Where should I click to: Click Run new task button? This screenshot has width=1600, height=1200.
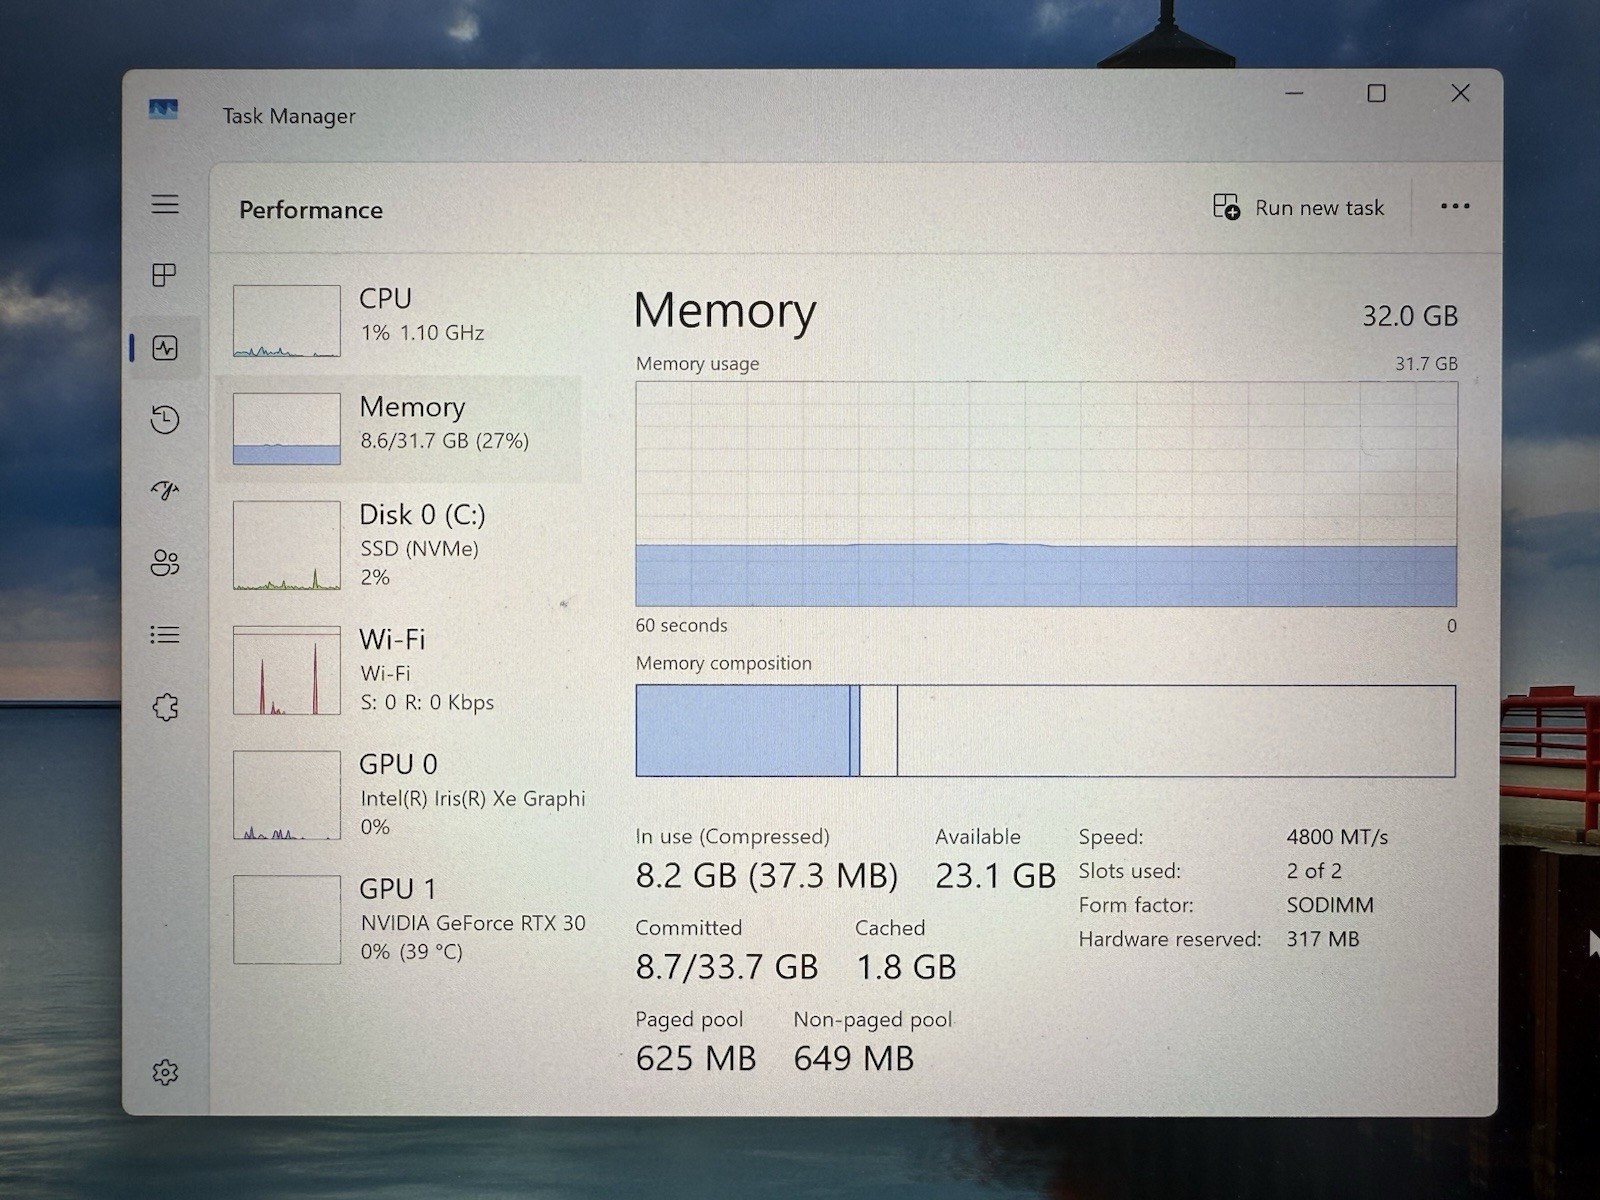[1298, 207]
